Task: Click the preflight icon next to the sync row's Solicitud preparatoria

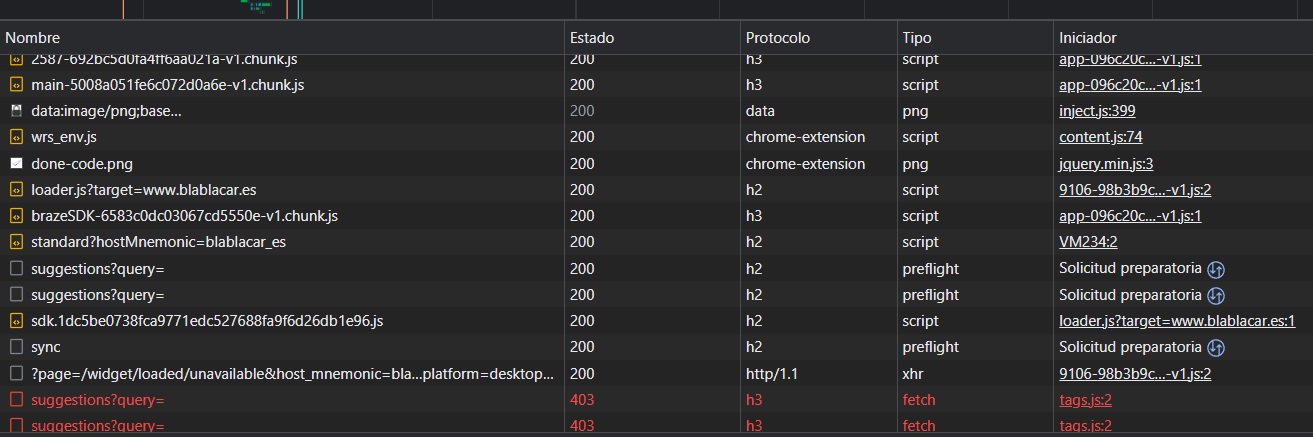Action: tap(1216, 347)
